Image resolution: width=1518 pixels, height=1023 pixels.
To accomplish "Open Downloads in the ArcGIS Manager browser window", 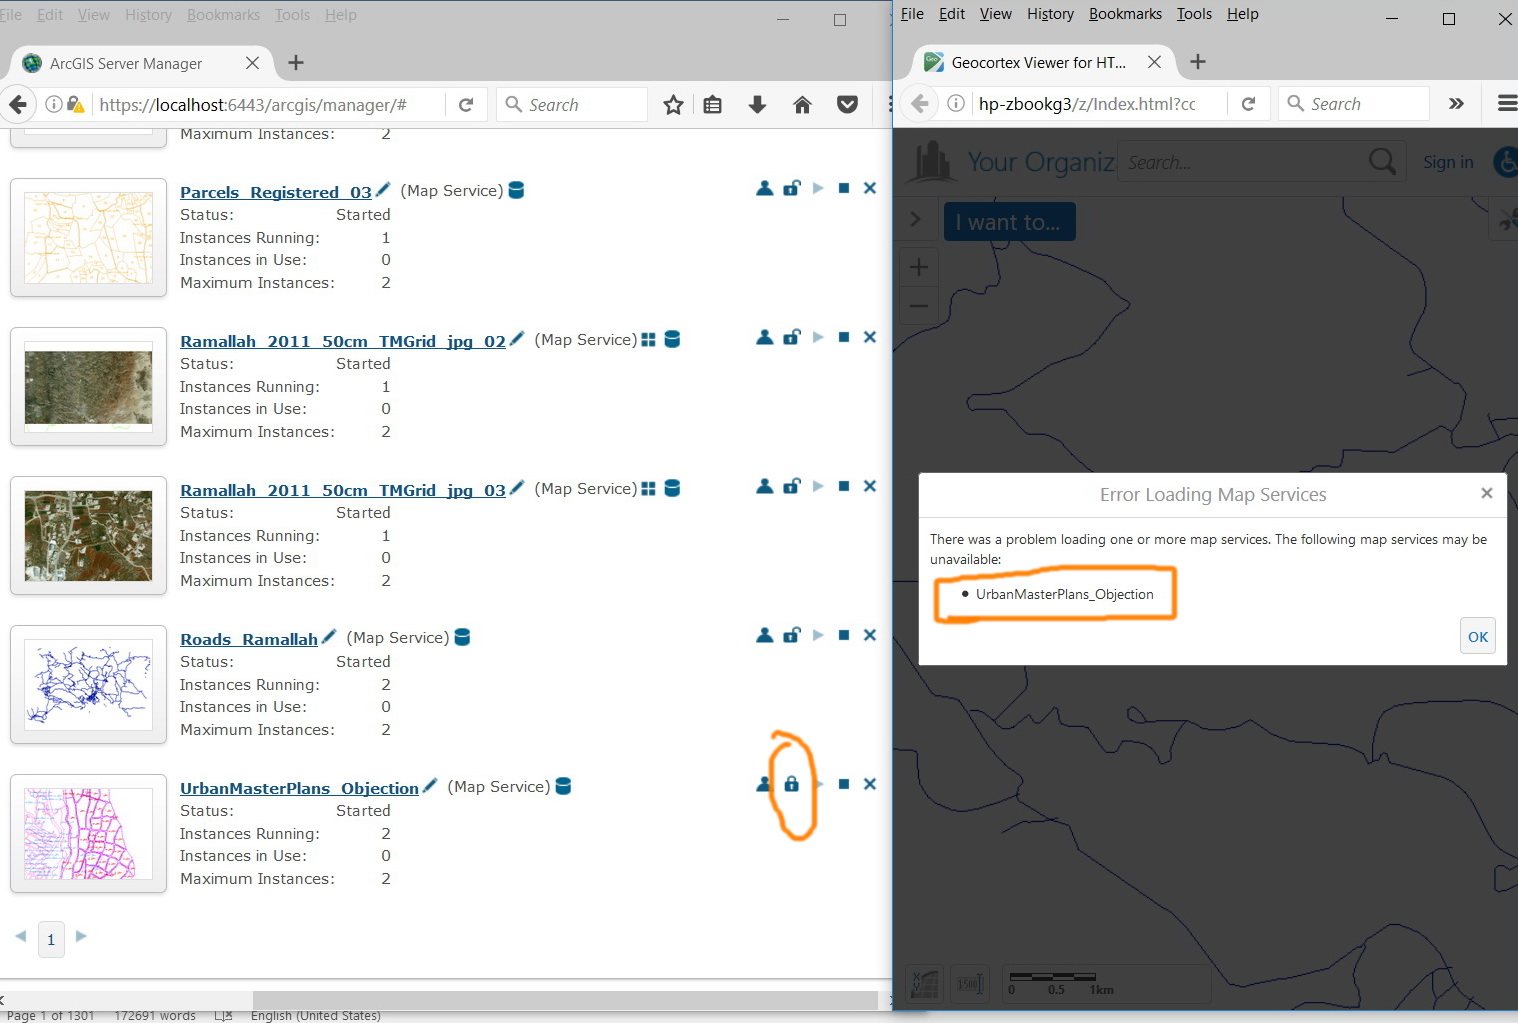I will [x=758, y=105].
